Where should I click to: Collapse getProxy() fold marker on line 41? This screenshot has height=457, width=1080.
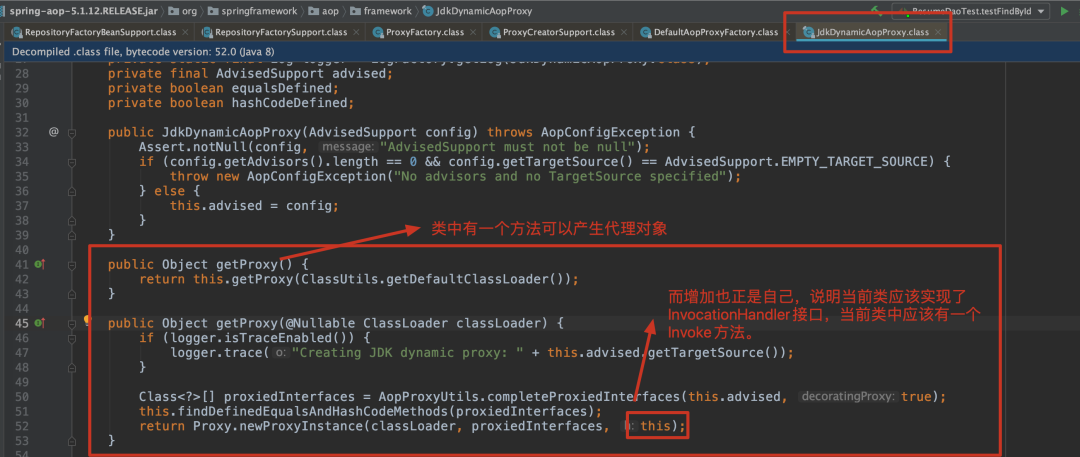(72, 265)
